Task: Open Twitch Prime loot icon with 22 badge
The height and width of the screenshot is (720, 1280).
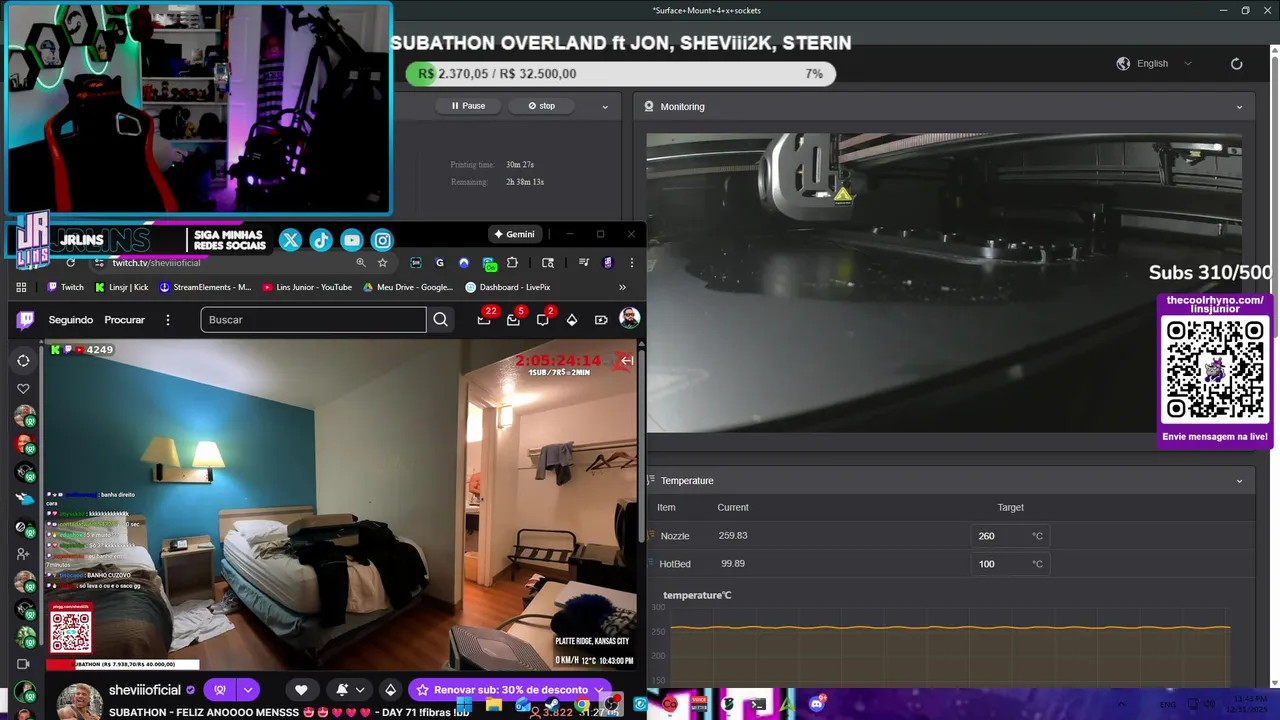Action: [x=484, y=320]
